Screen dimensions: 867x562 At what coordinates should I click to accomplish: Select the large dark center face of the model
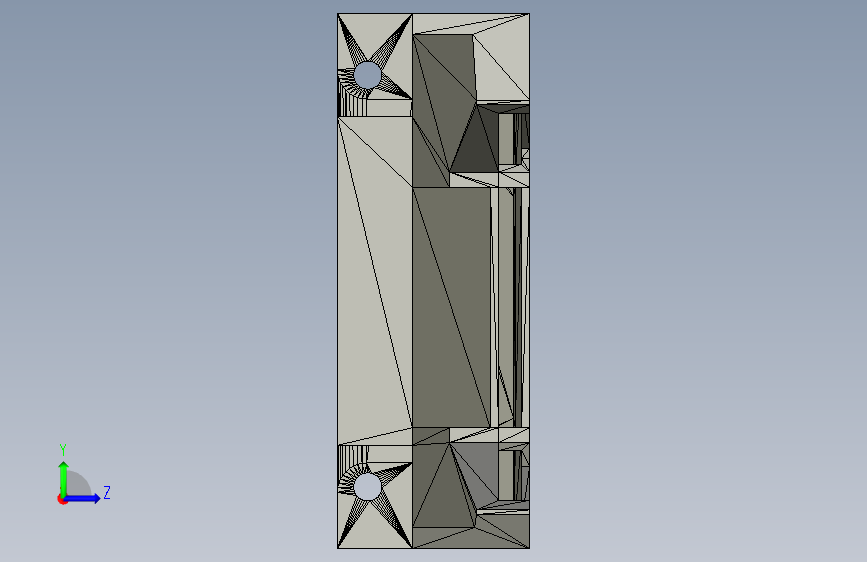(x=451, y=307)
